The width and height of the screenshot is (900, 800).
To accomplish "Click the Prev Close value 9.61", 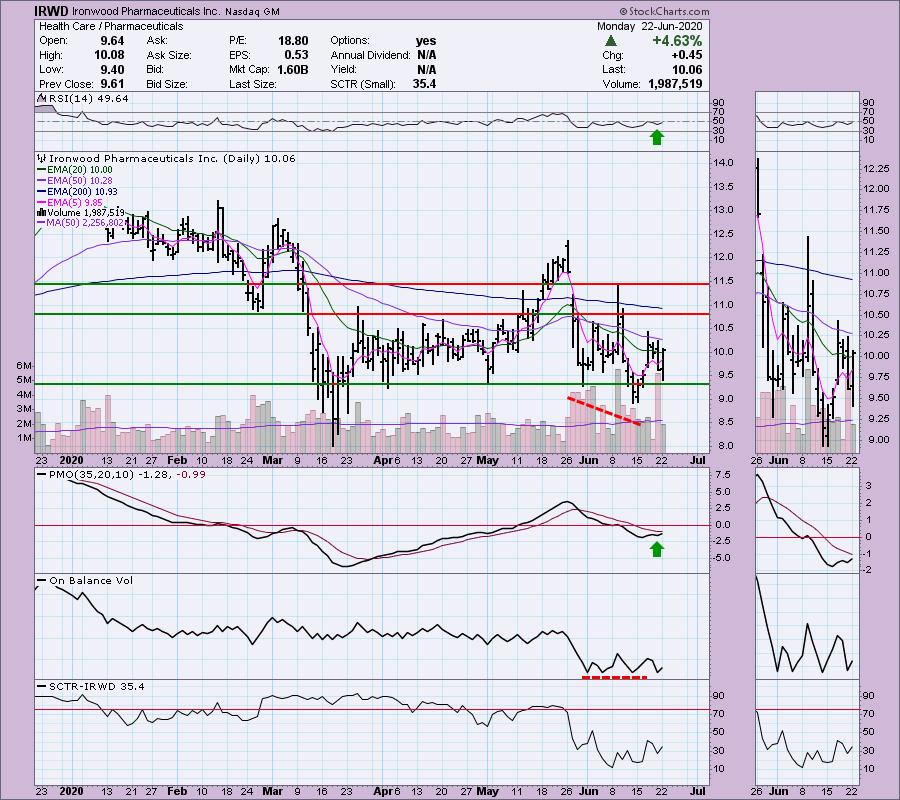I will point(112,84).
